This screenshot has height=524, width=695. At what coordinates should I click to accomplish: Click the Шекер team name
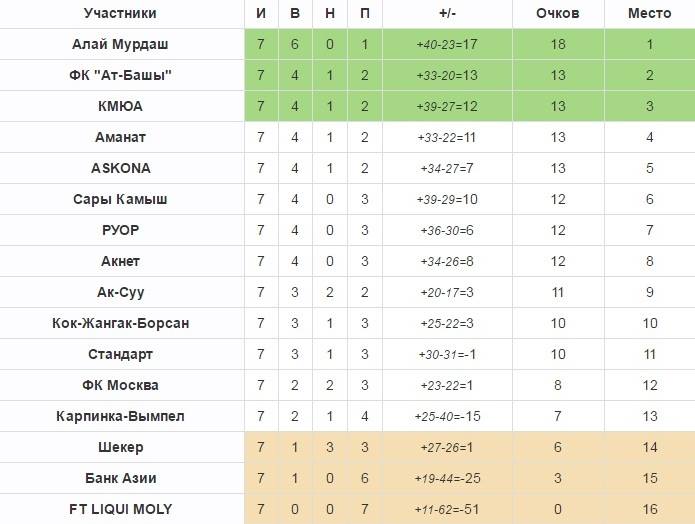click(x=120, y=447)
